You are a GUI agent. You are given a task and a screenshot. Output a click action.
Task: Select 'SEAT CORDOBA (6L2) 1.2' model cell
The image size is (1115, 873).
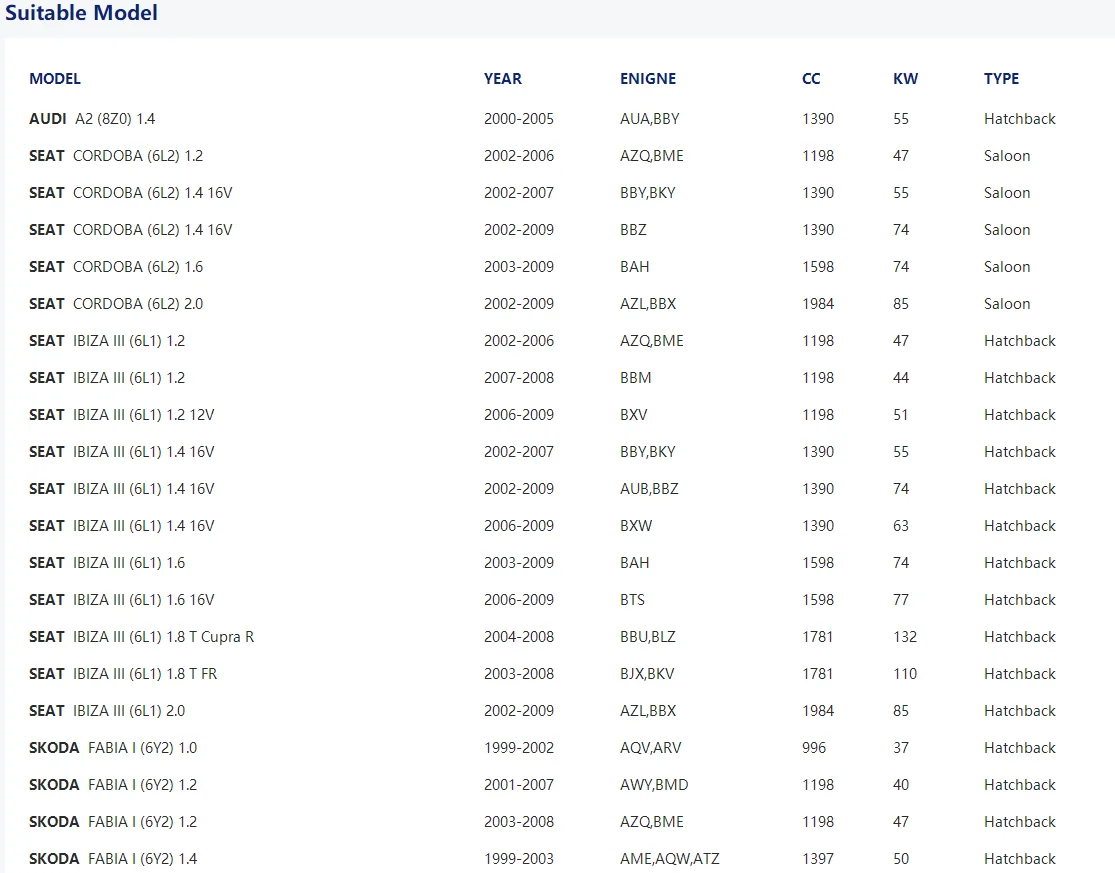coord(116,156)
